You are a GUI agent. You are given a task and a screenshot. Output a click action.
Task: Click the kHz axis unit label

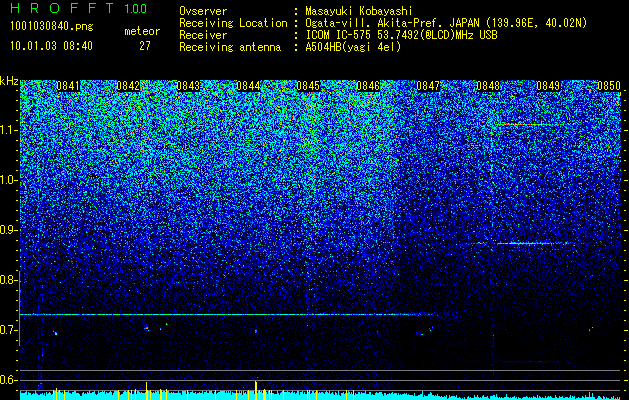pos(9,81)
